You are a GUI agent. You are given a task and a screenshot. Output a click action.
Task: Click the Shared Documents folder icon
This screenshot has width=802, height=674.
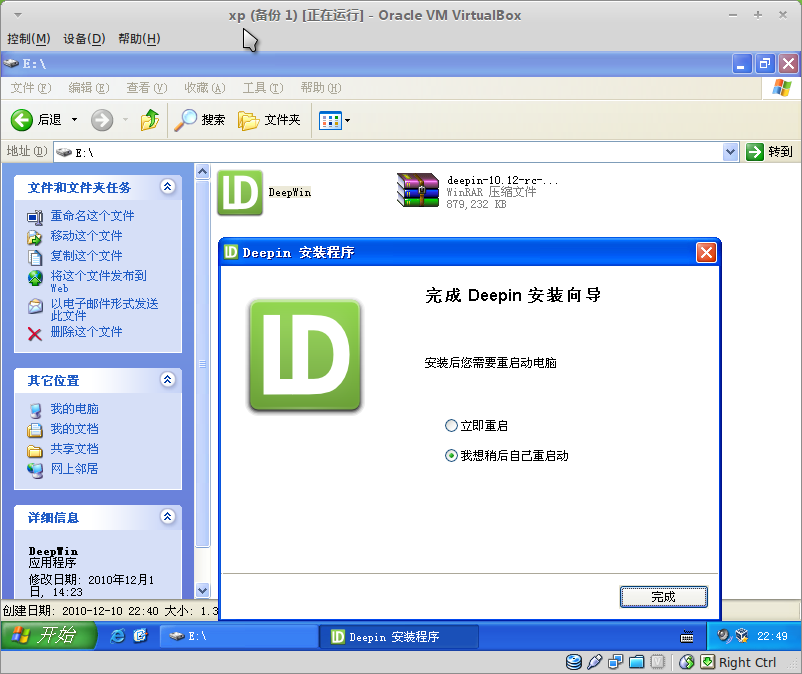(35, 450)
